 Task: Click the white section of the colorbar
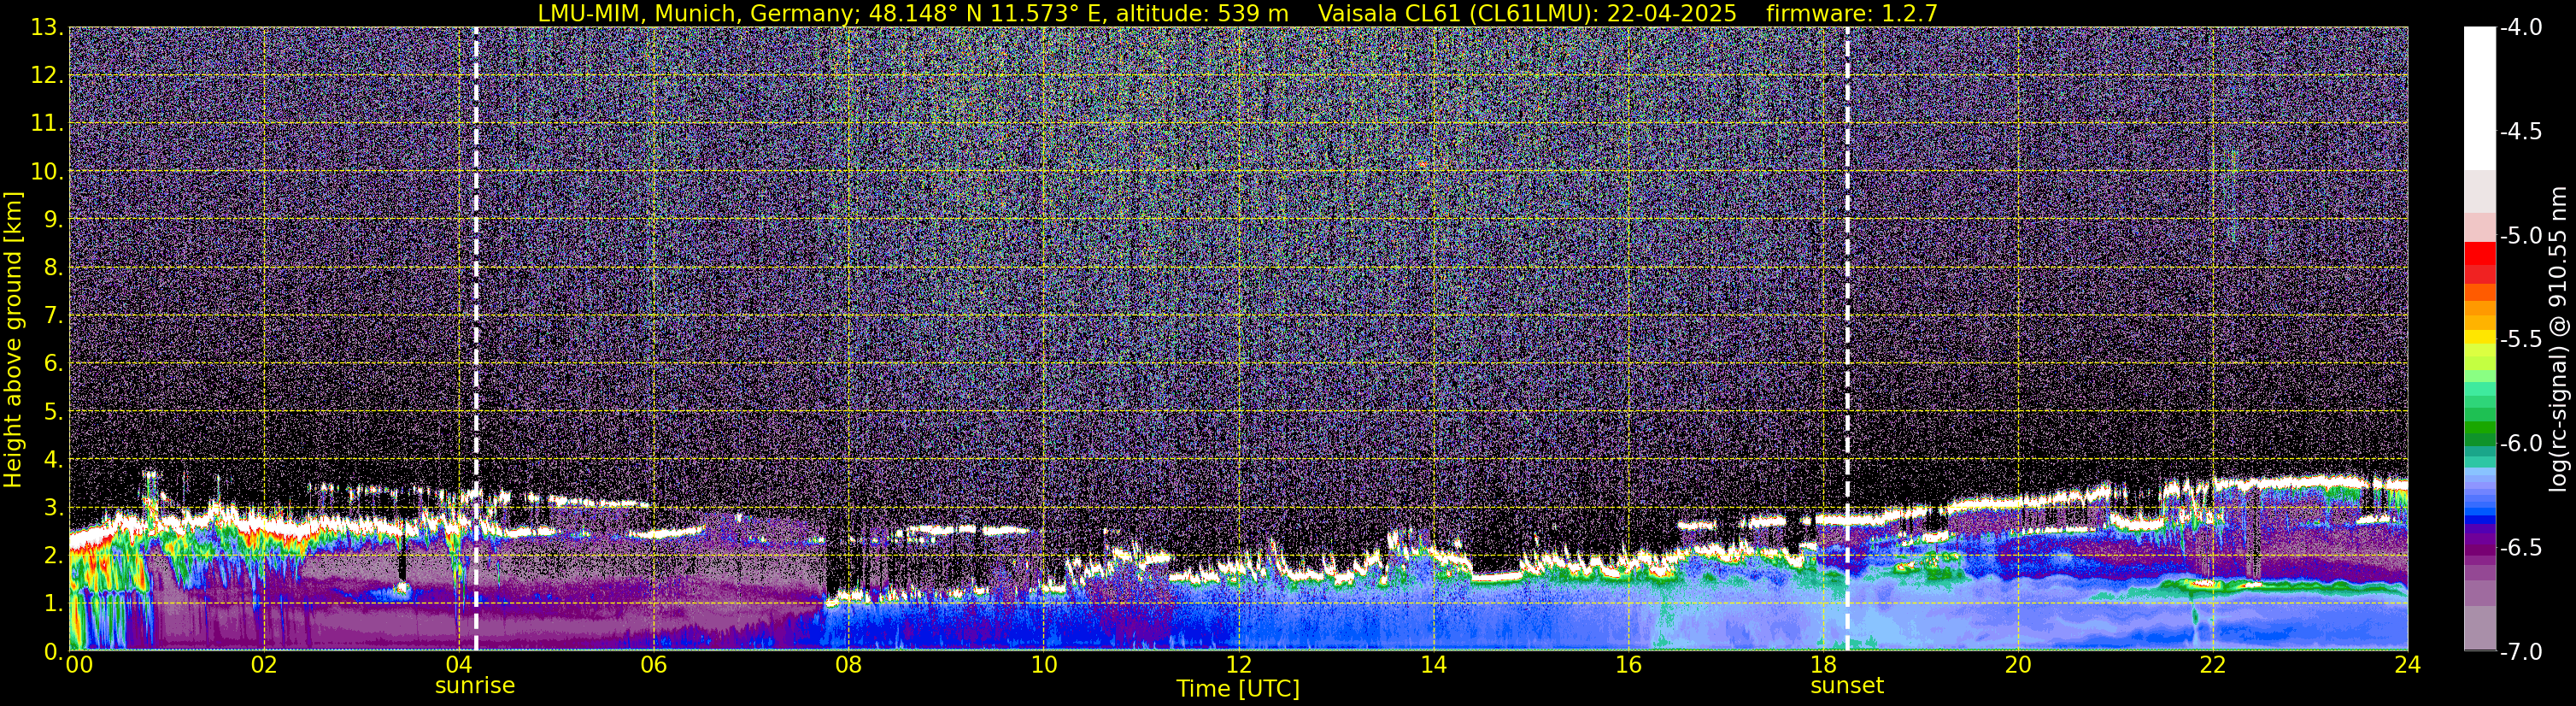click(x=2480, y=98)
